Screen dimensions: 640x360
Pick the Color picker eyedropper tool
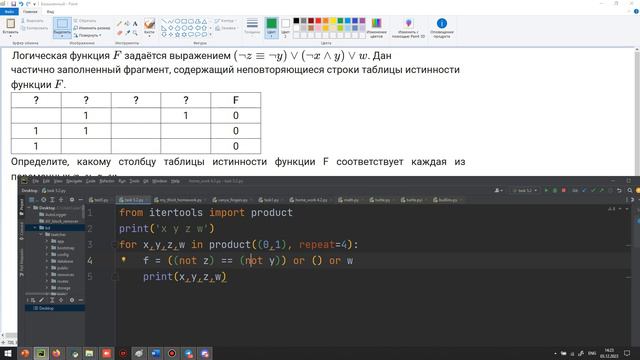pos(127,32)
